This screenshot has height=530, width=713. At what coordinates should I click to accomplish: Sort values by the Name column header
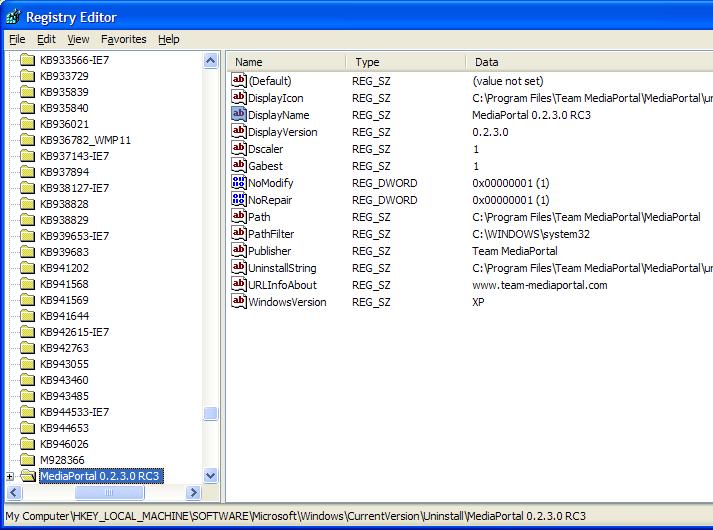286,62
